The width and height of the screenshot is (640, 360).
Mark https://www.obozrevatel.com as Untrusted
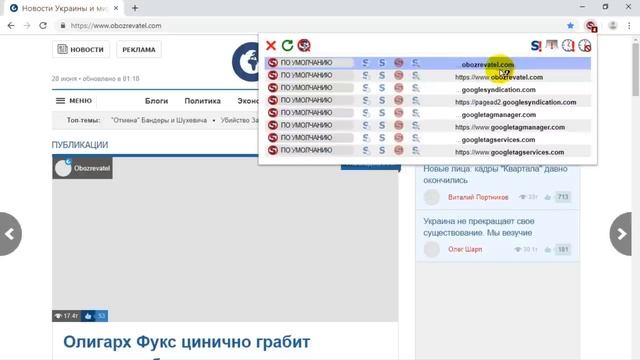[x=399, y=76]
